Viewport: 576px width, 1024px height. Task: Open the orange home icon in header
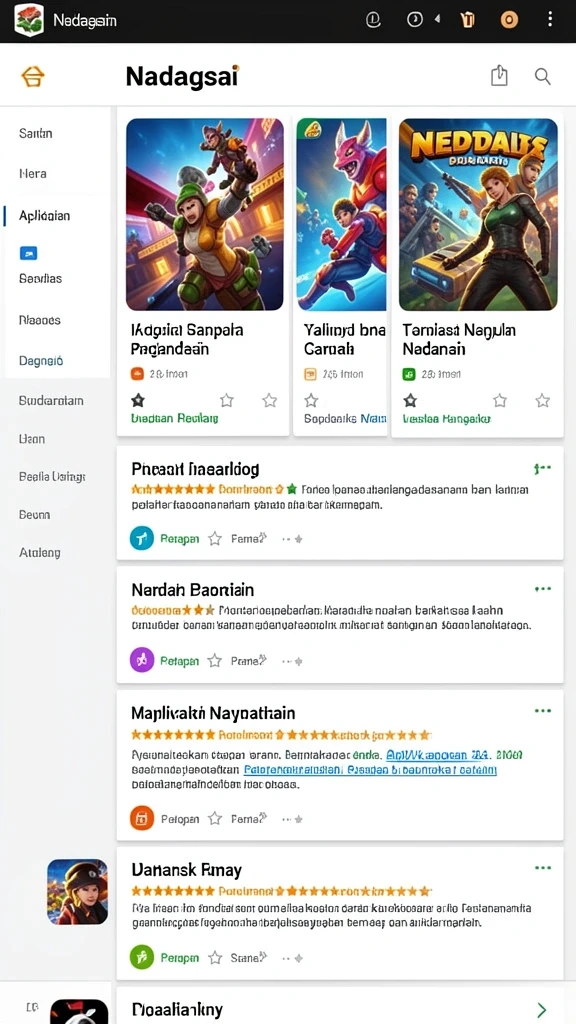coord(33,76)
